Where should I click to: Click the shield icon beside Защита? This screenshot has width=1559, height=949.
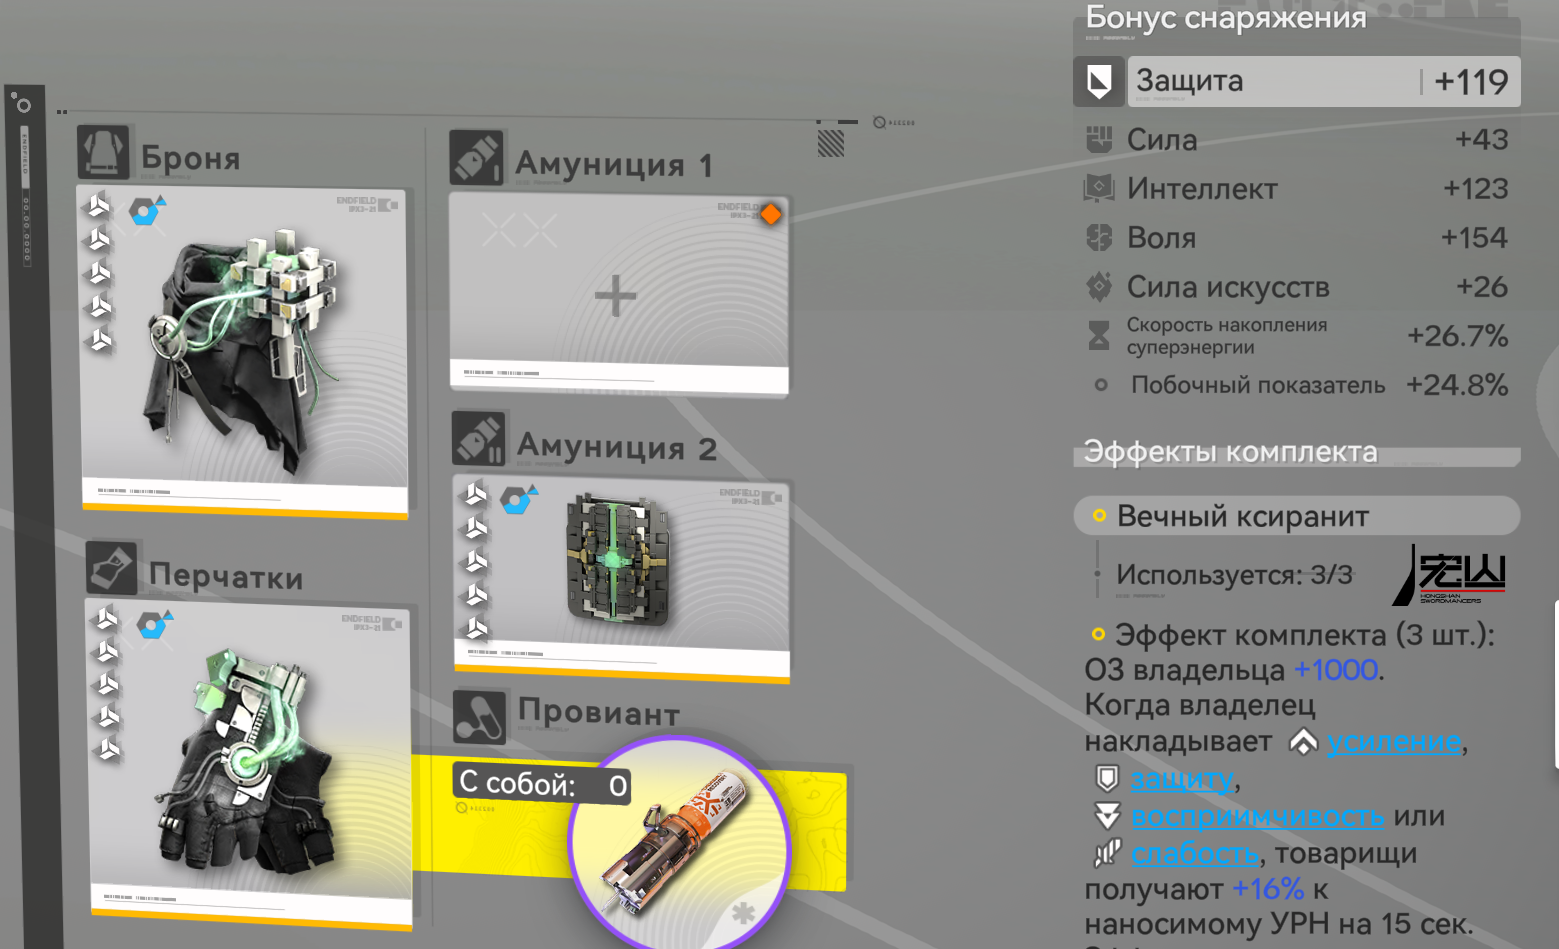(x=1099, y=81)
